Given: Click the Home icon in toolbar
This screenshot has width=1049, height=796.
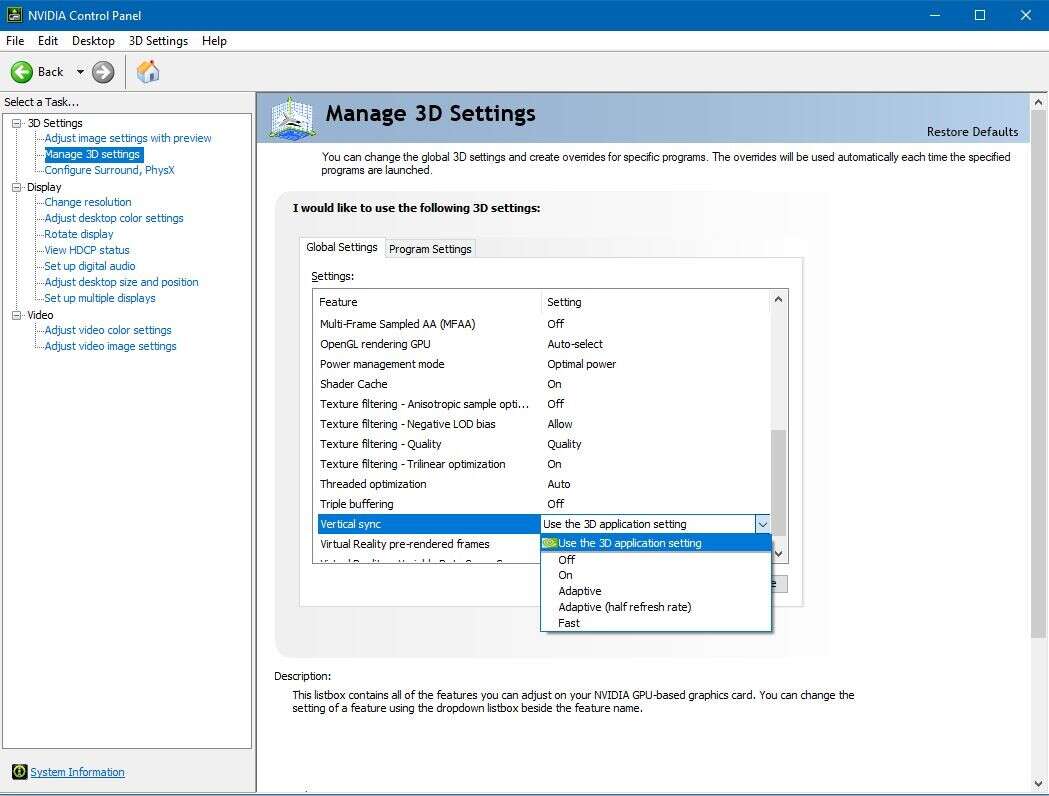Looking at the screenshot, I should coord(148,72).
